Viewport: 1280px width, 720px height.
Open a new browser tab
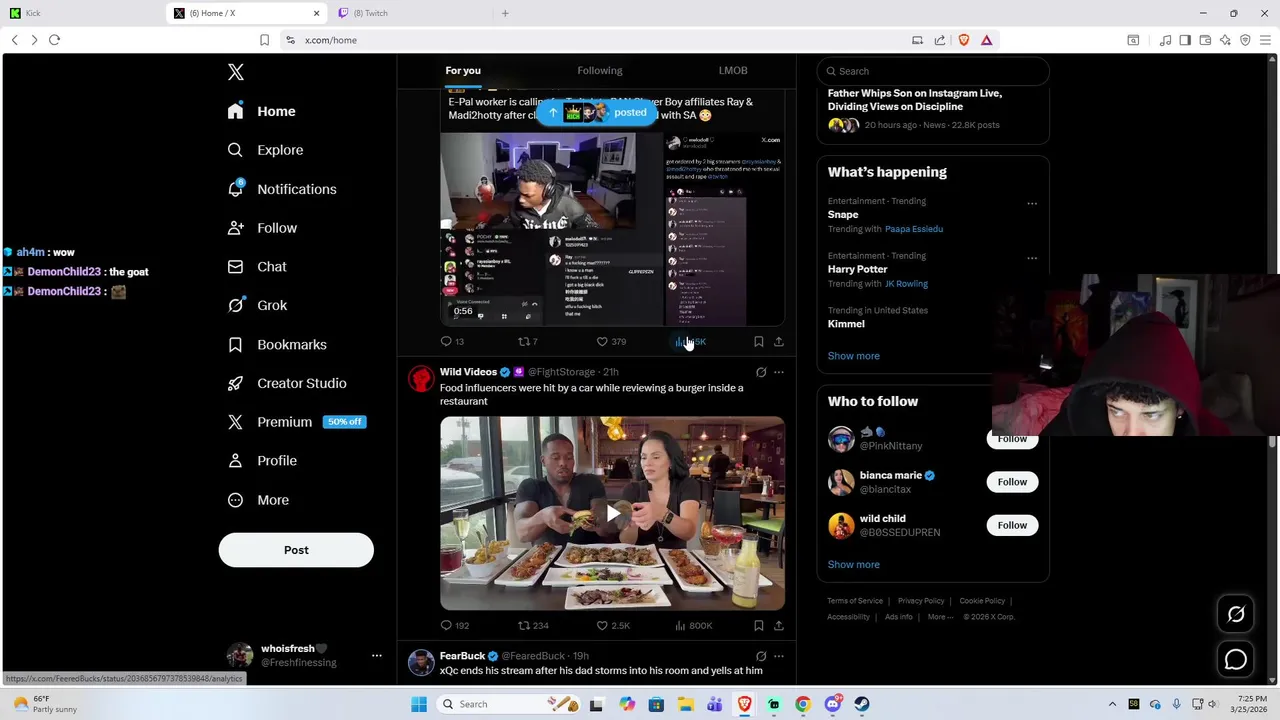505,13
